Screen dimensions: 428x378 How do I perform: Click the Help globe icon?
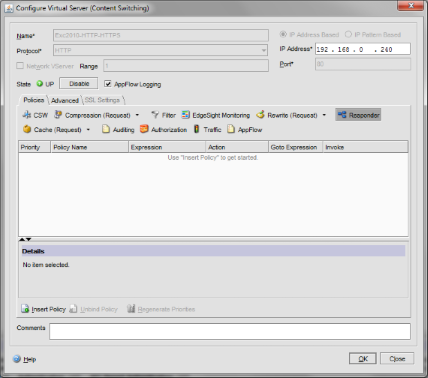point(17,359)
